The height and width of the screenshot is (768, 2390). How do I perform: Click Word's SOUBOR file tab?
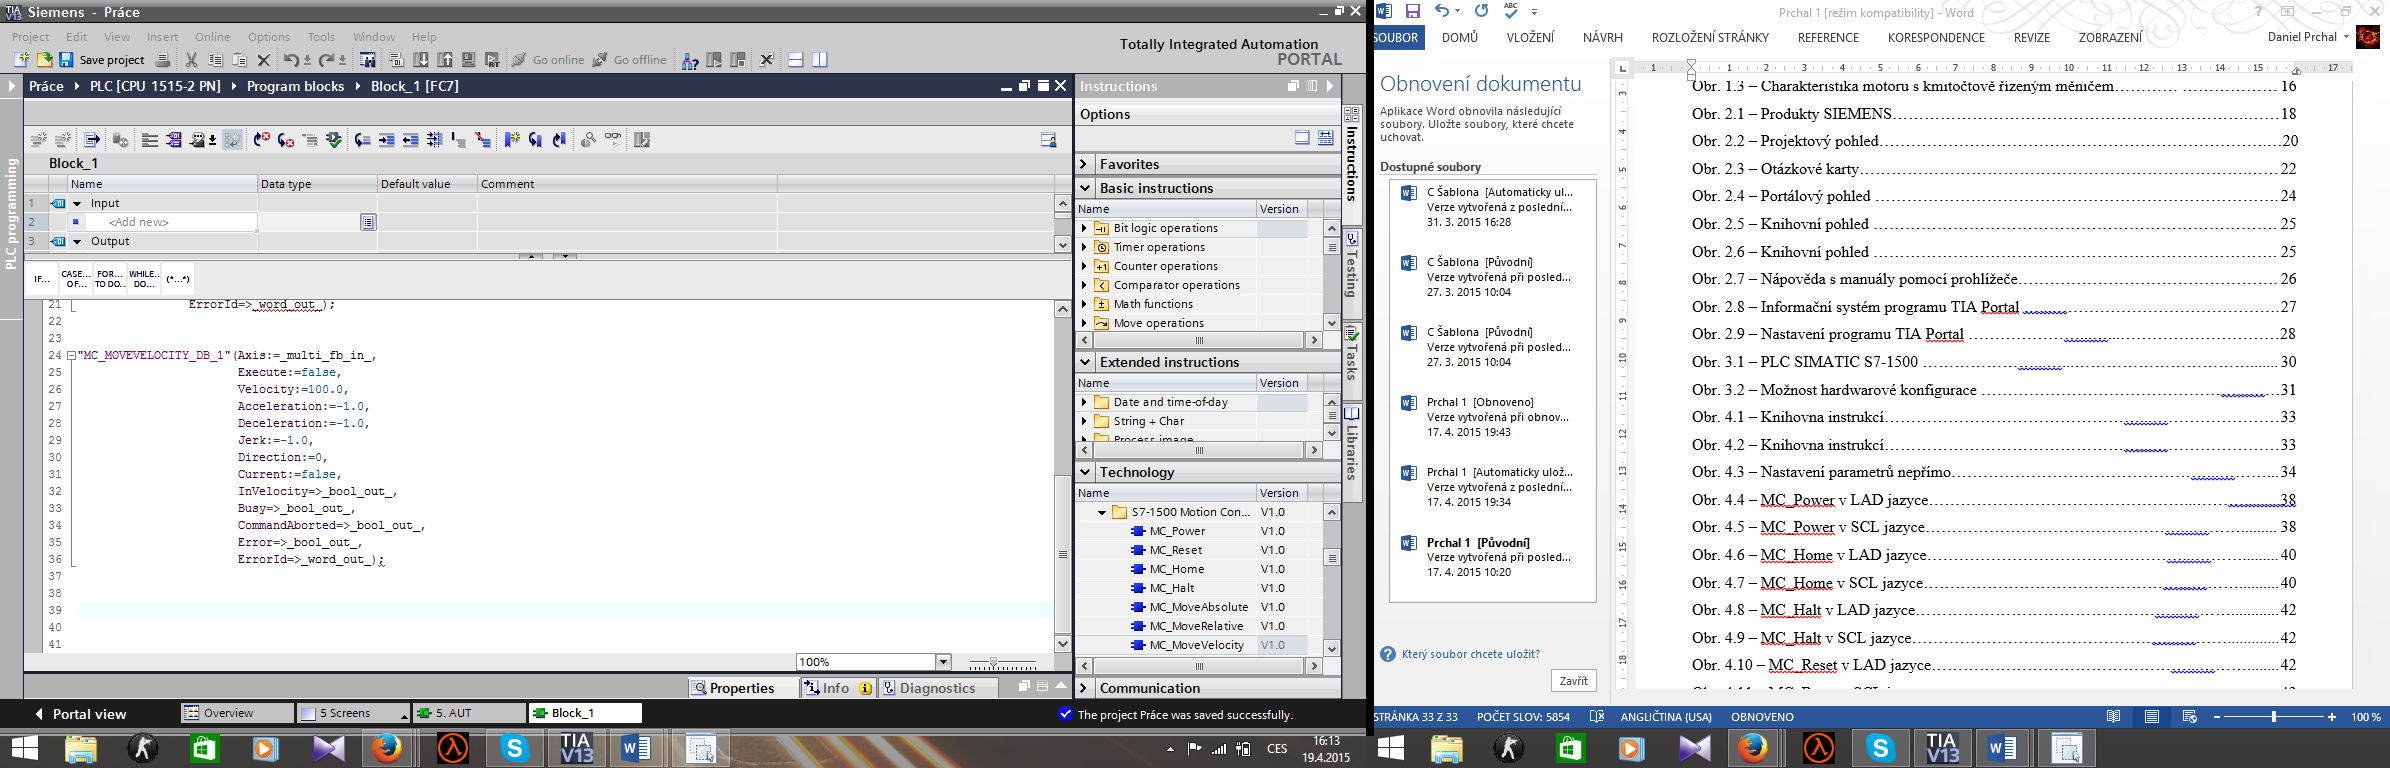coord(1396,38)
